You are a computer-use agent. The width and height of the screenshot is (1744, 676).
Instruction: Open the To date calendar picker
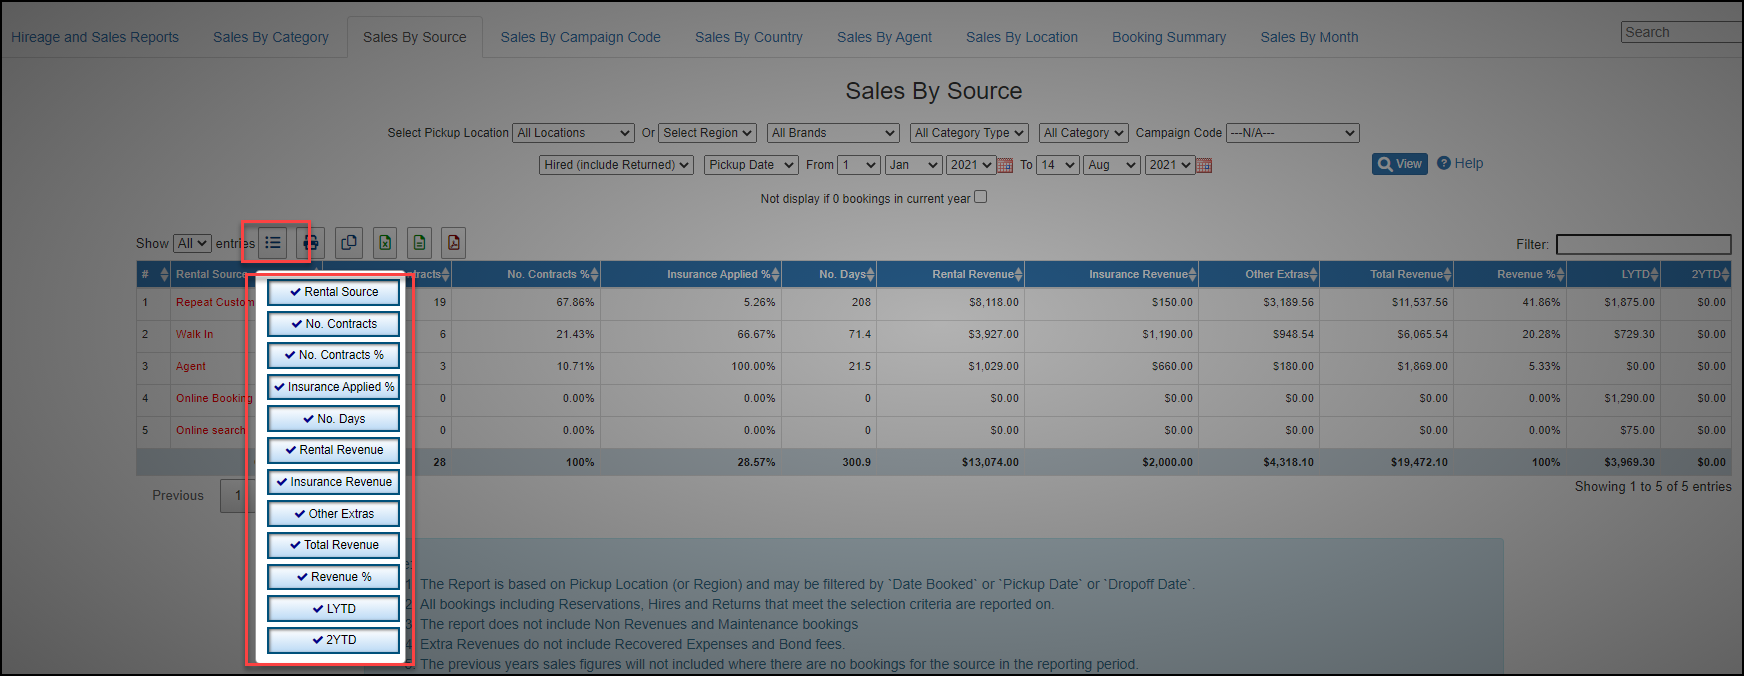click(1204, 166)
